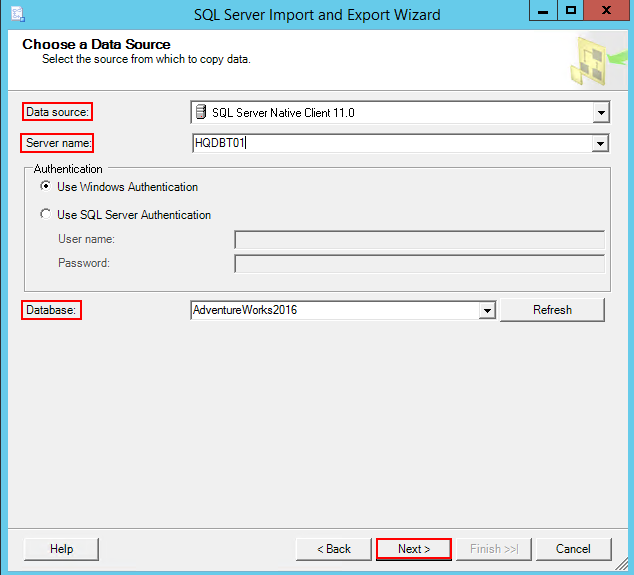Maximize the wizard window
The height and width of the screenshot is (575, 634).
tap(571, 10)
